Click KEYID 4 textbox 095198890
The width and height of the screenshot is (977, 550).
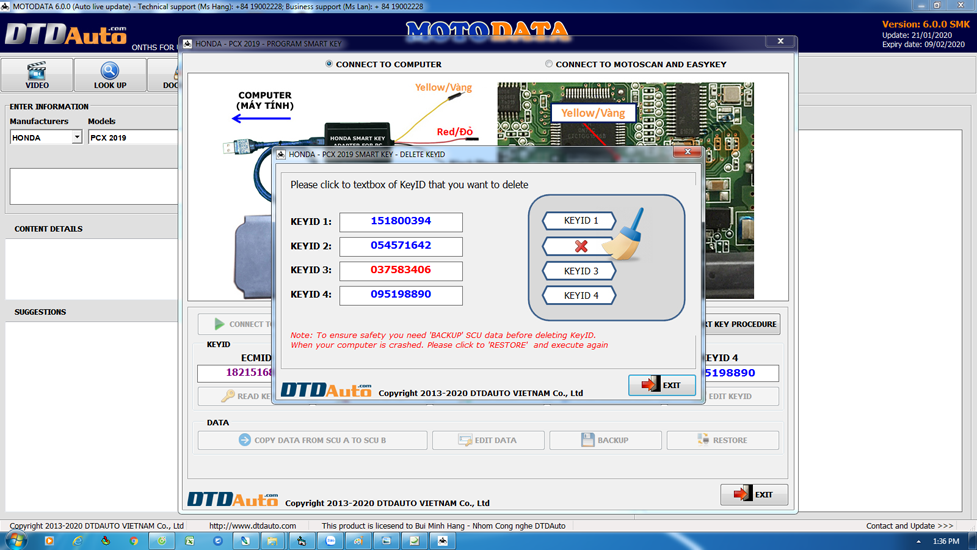tap(401, 295)
